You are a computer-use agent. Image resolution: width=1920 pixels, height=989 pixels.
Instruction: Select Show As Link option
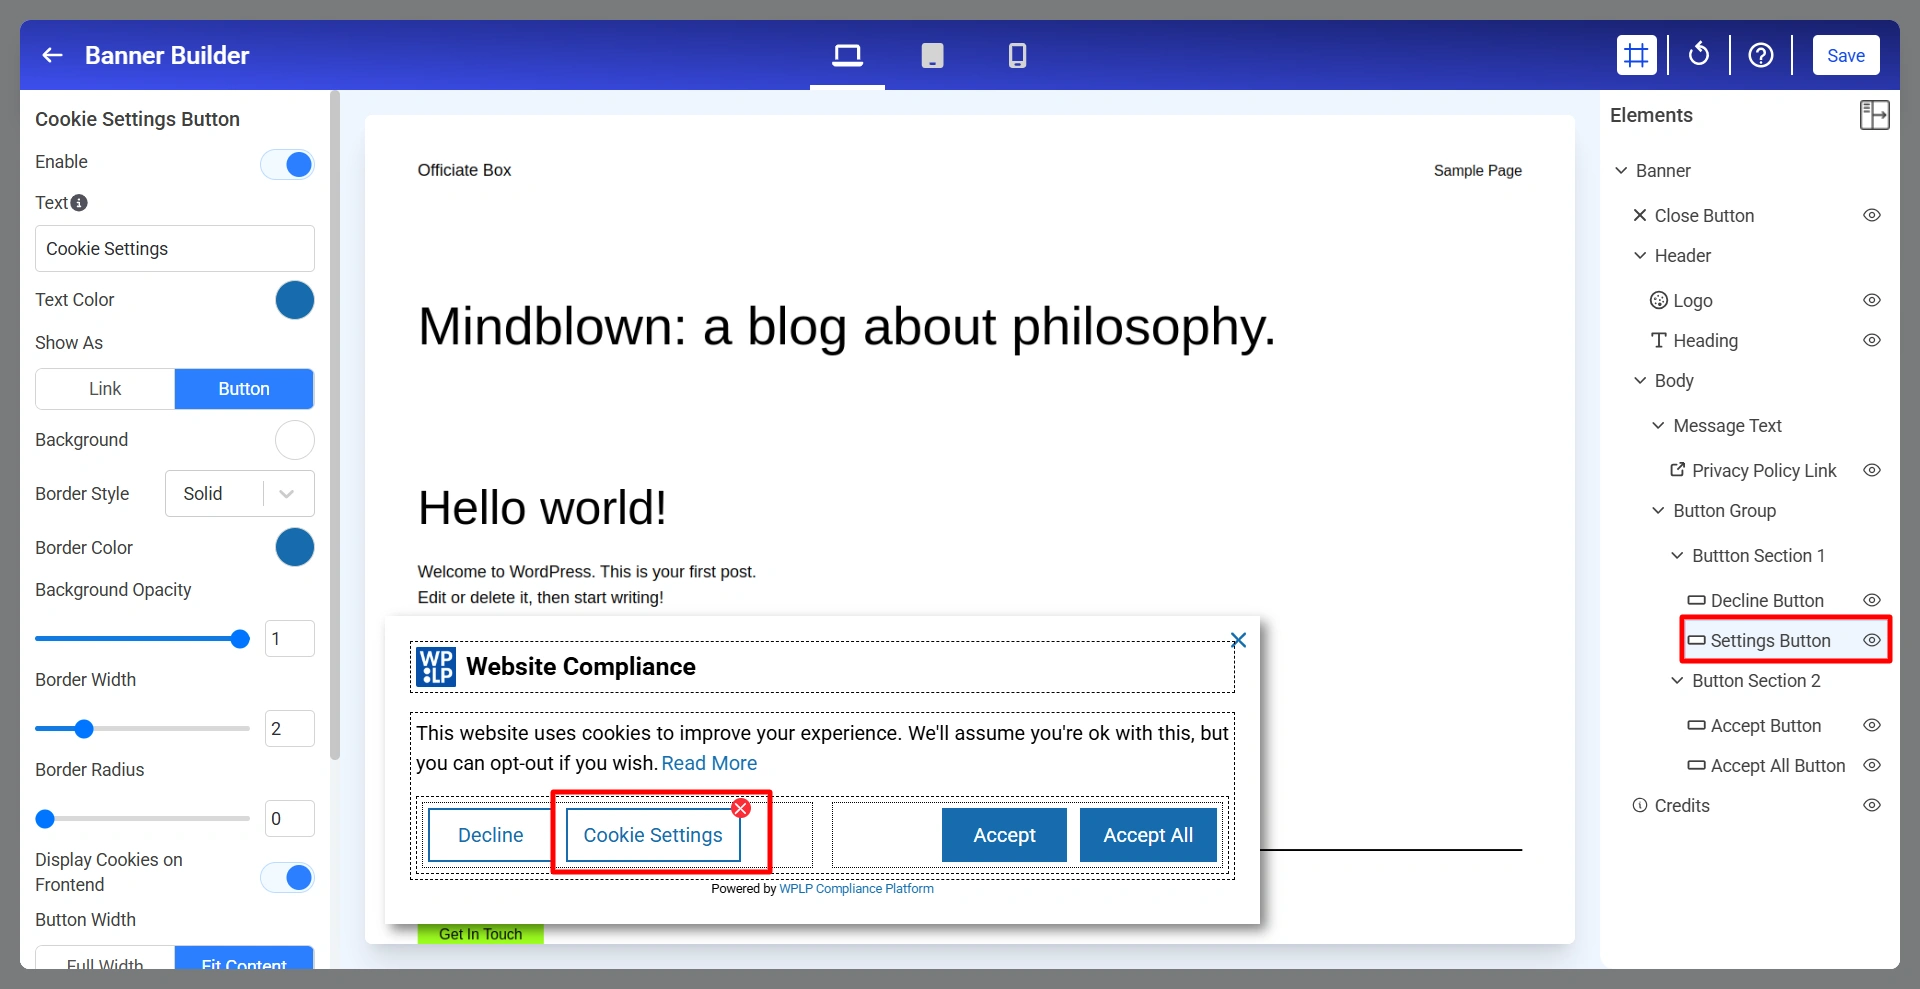105,389
